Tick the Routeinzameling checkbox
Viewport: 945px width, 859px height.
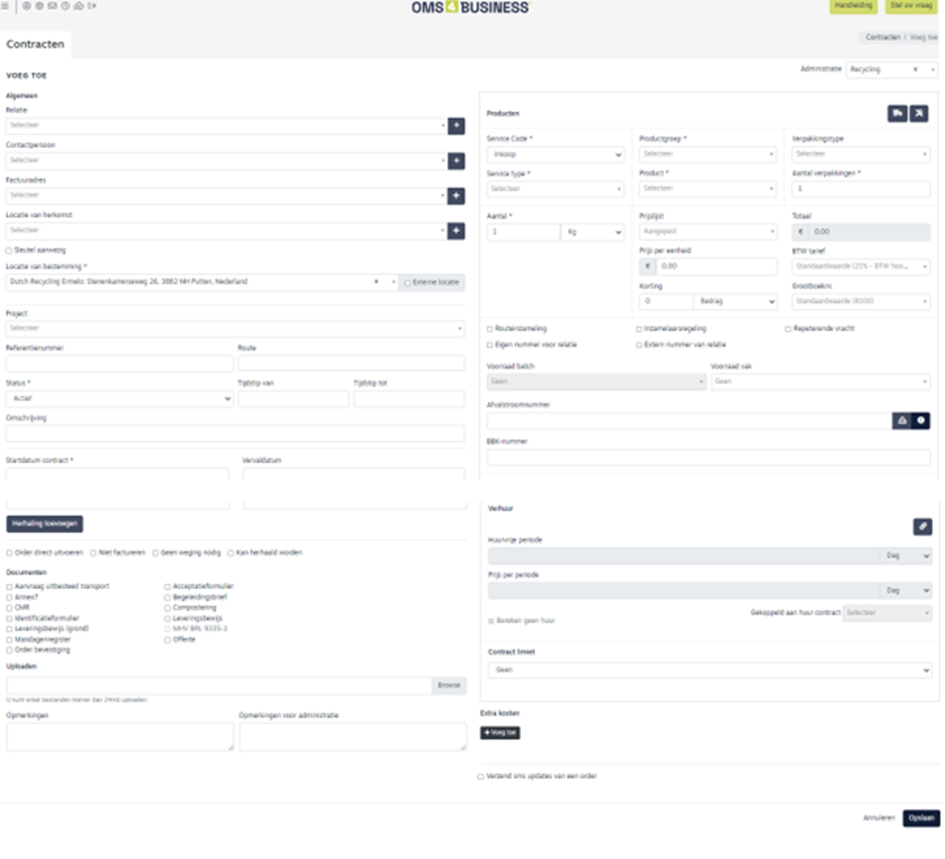pyautogui.click(x=490, y=329)
